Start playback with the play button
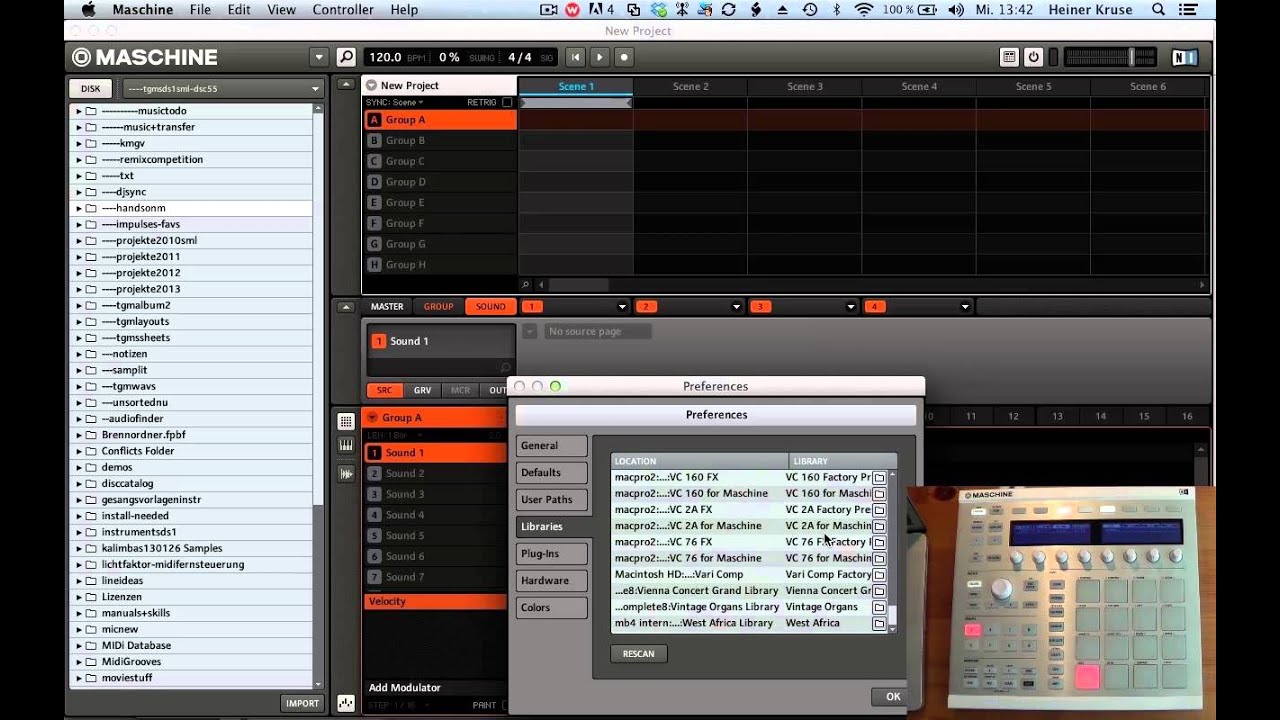 point(599,57)
